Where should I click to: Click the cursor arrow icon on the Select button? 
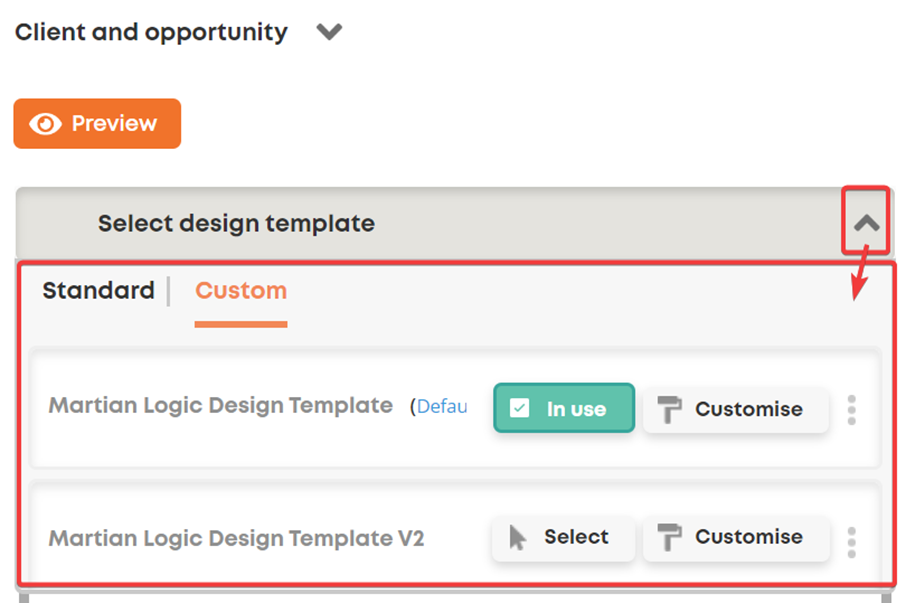pyautogui.click(x=517, y=537)
